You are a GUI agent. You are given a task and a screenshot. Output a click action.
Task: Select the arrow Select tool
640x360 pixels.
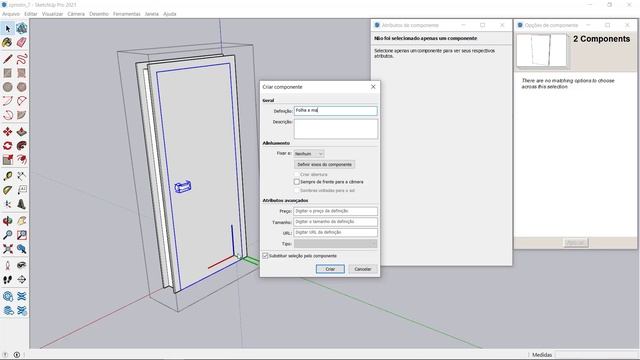(x=8, y=28)
